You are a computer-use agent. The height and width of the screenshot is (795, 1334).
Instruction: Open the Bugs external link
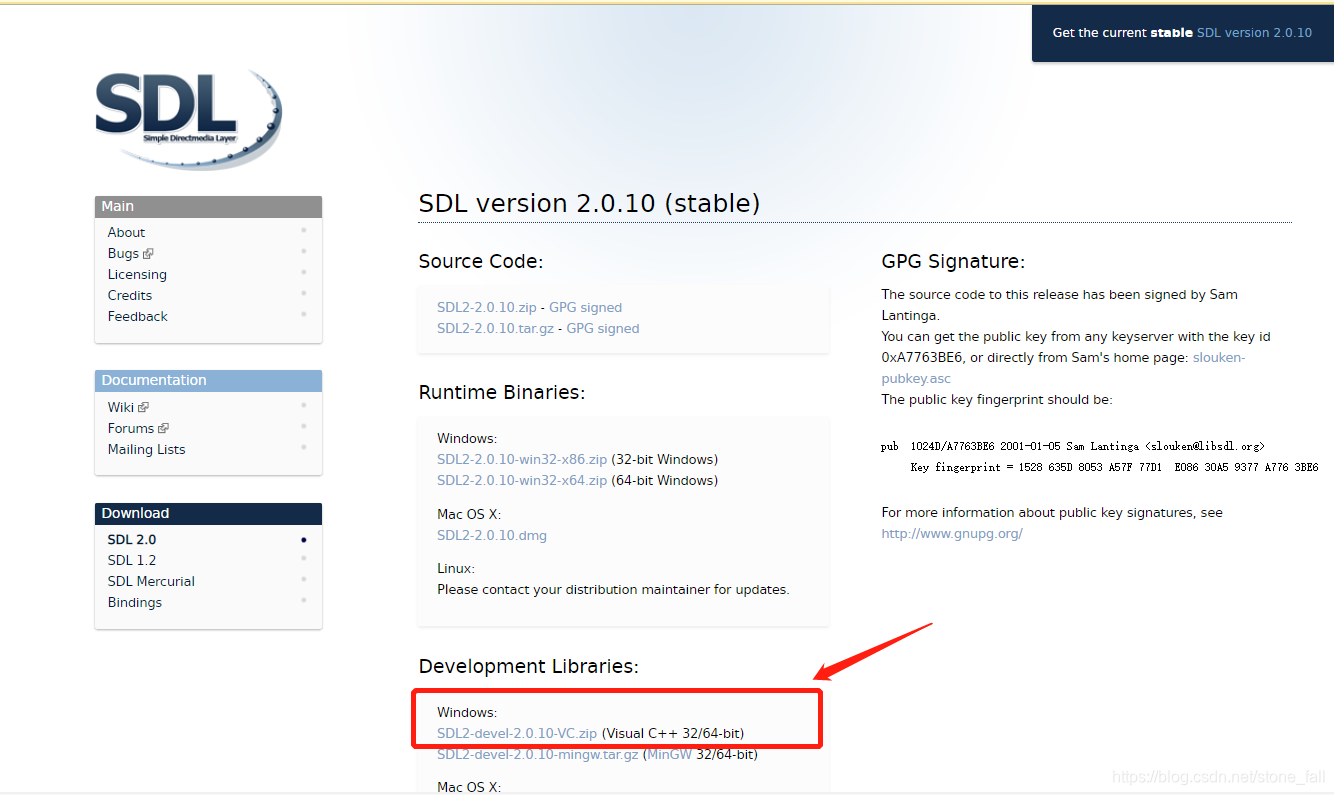click(130, 253)
